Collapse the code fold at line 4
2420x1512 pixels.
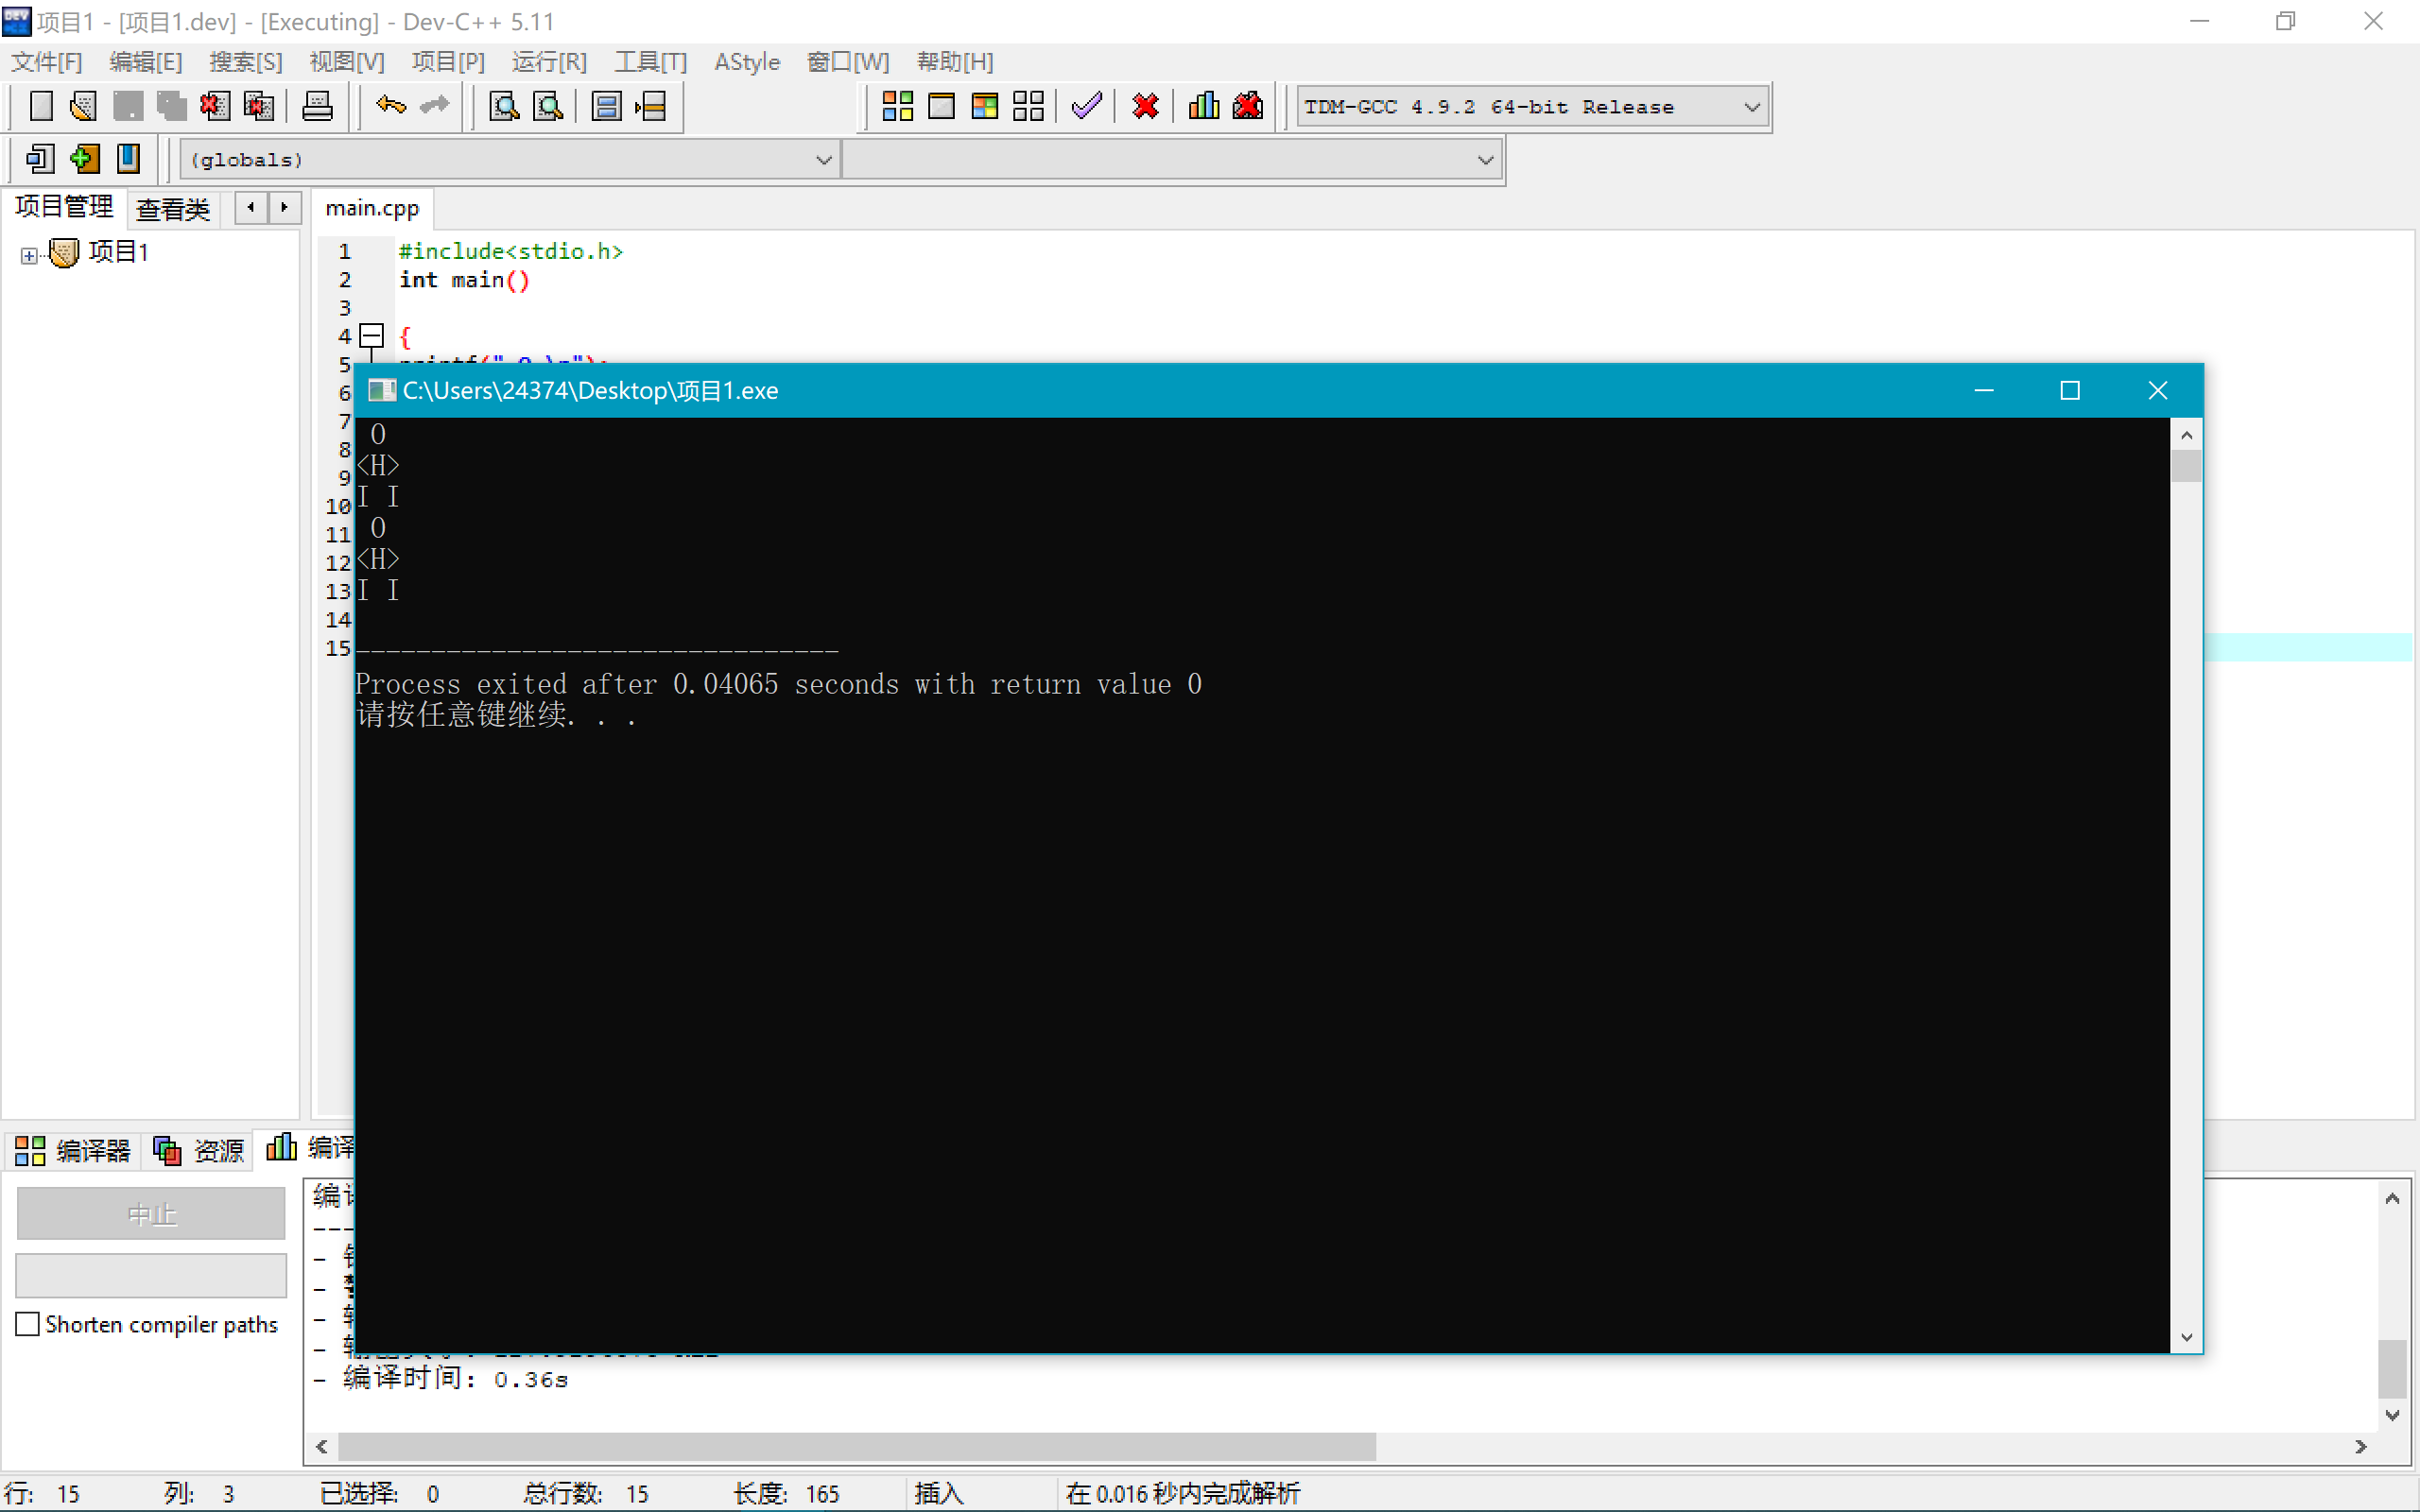[372, 335]
